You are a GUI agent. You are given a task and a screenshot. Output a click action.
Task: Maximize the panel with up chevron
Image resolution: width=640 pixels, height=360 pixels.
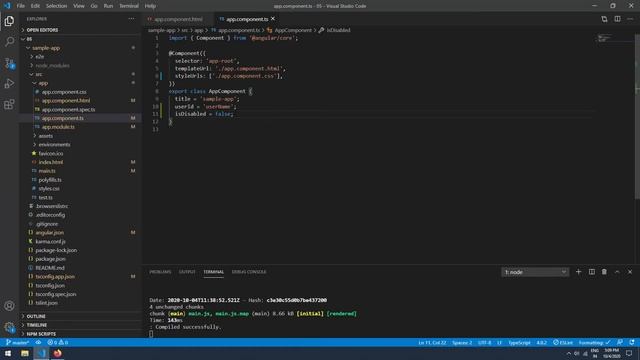[617, 272]
